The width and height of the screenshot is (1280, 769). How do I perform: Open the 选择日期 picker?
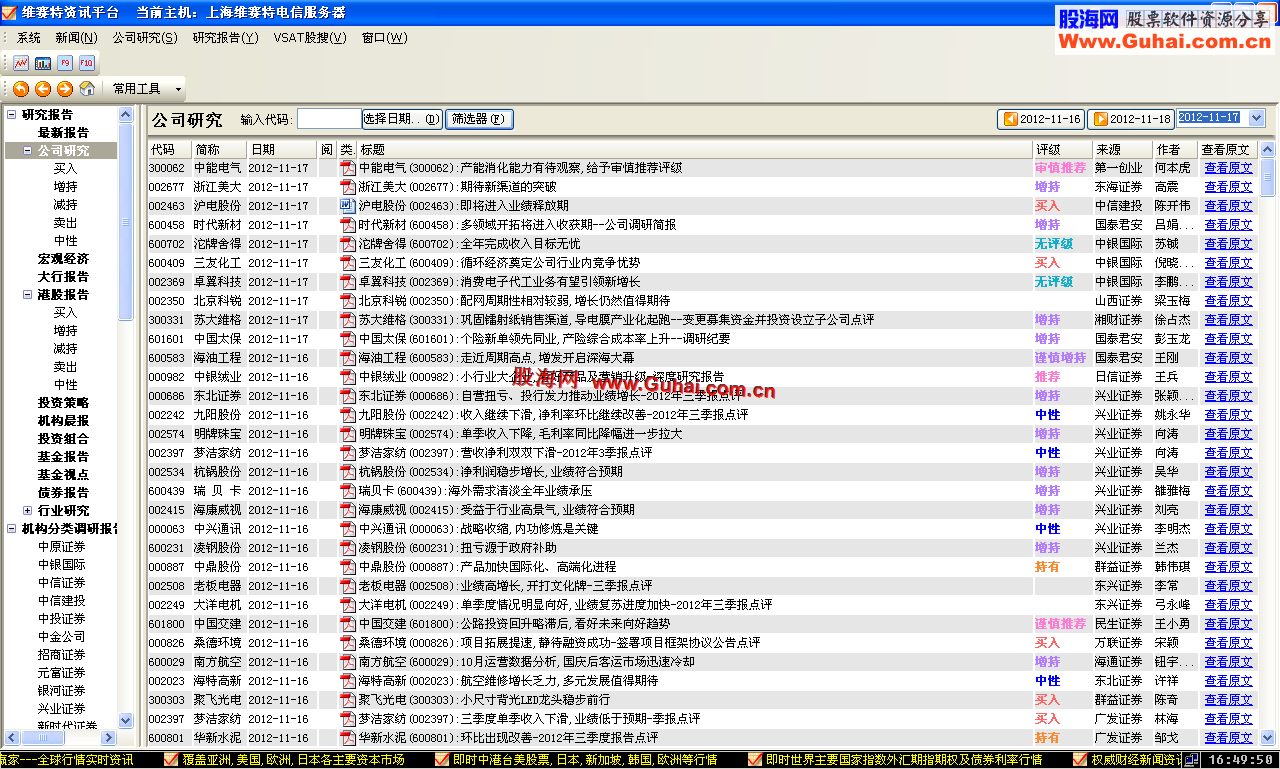click(402, 119)
